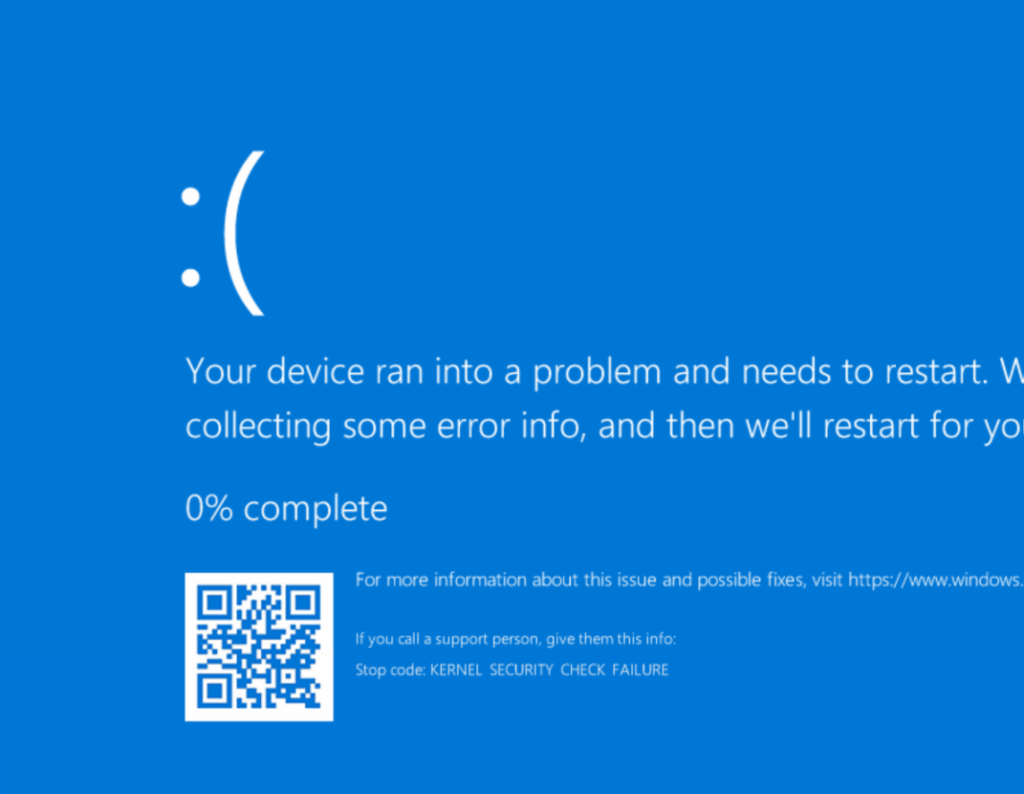The height and width of the screenshot is (794, 1024).
Task: Click 'collecting some error info' line
Action: pos(605,426)
